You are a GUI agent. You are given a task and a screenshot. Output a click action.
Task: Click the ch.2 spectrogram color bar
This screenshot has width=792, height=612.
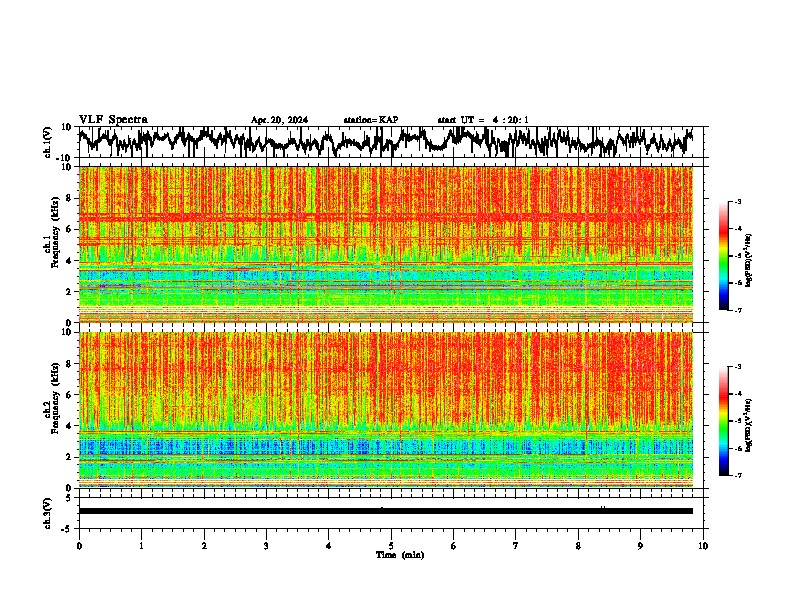[724, 421]
